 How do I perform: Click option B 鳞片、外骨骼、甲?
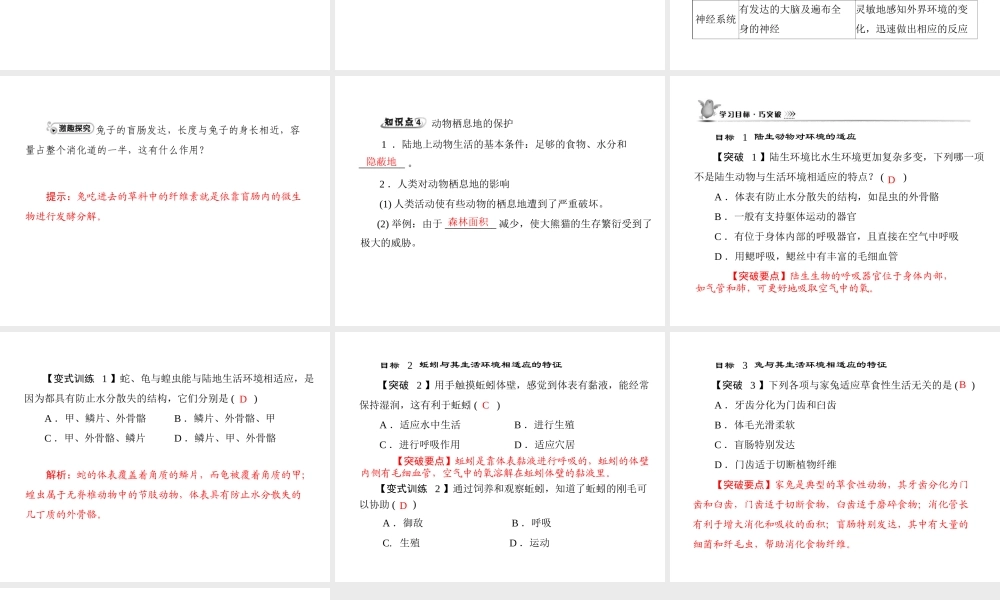[224, 418]
